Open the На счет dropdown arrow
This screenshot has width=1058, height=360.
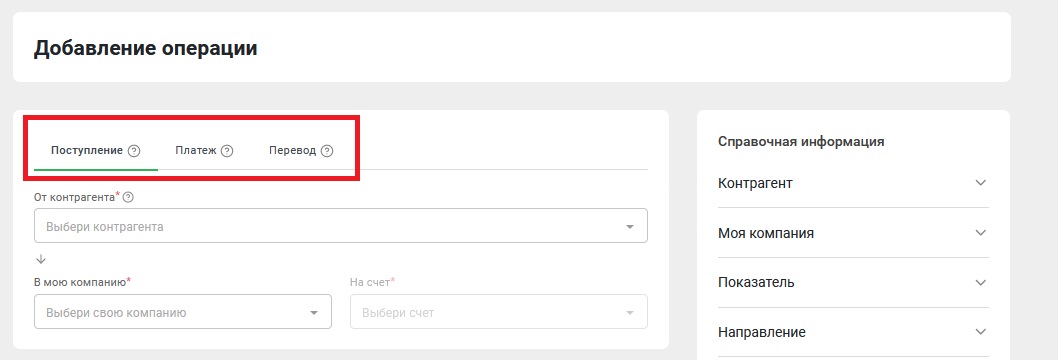pyautogui.click(x=630, y=313)
